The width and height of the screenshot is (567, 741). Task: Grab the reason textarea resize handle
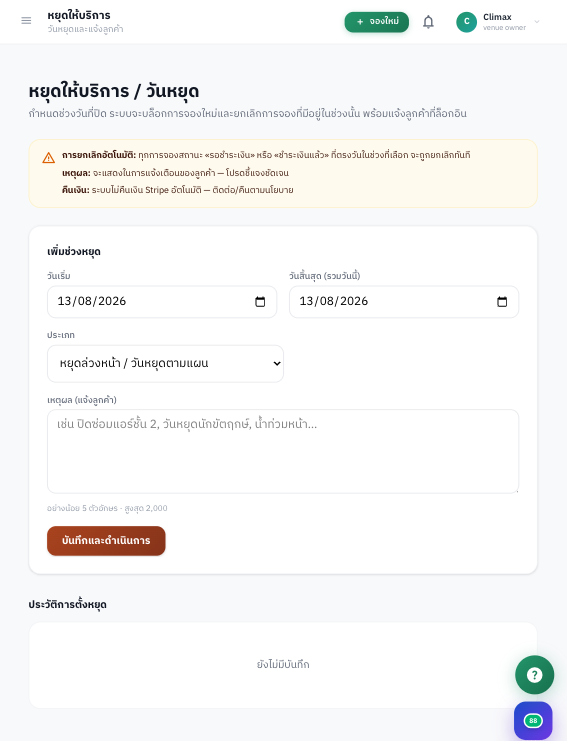(516, 491)
